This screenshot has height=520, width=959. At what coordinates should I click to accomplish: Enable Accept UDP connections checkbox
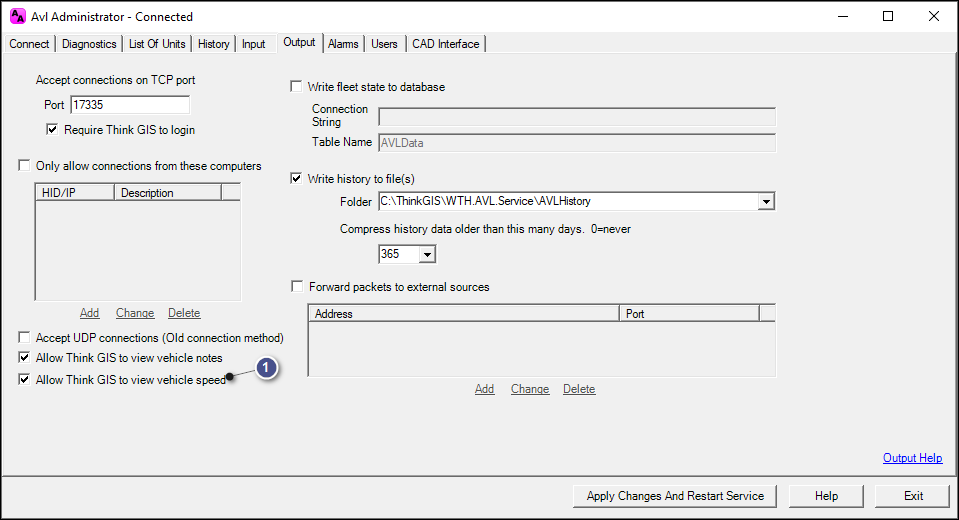[x=24, y=338]
